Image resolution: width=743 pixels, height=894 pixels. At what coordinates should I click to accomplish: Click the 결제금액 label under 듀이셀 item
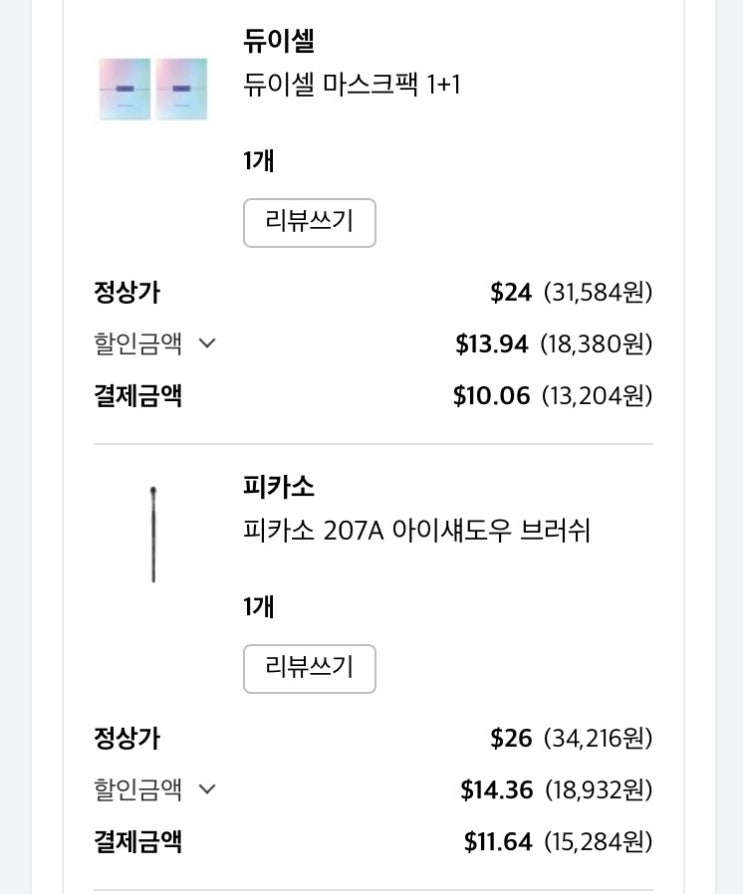point(138,395)
